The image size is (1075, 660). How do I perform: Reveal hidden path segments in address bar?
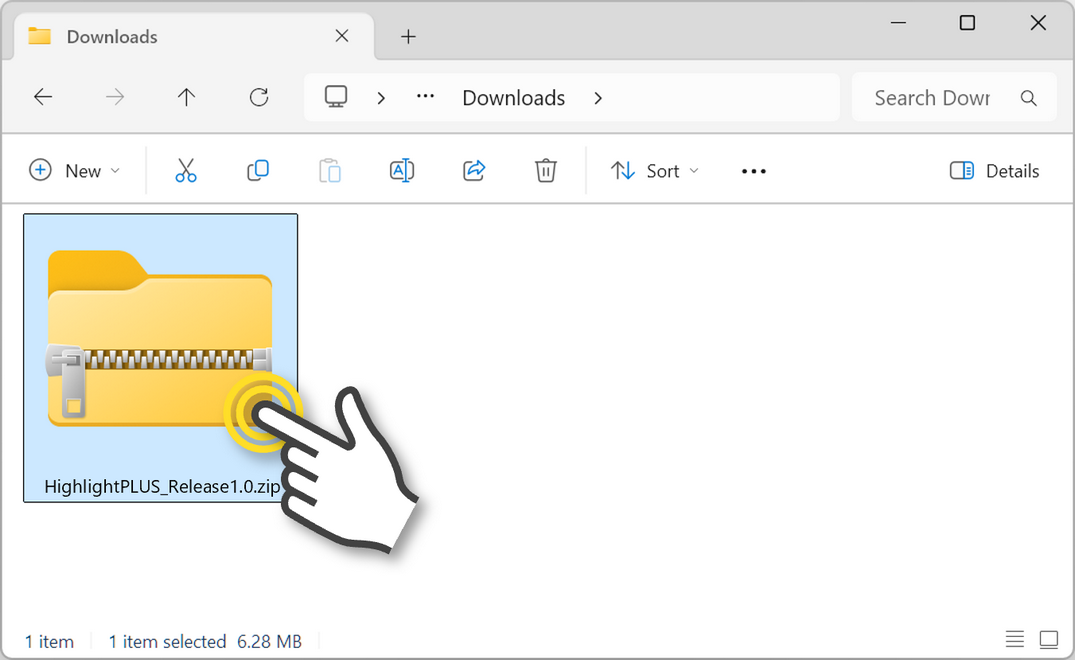424,97
